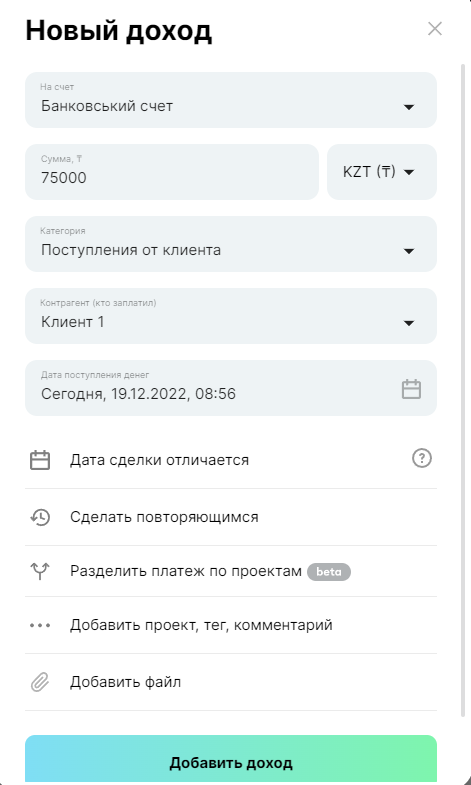The width and height of the screenshot is (471, 785).
Task: Choose Сделать повторяющимся option
Action: tap(164, 517)
